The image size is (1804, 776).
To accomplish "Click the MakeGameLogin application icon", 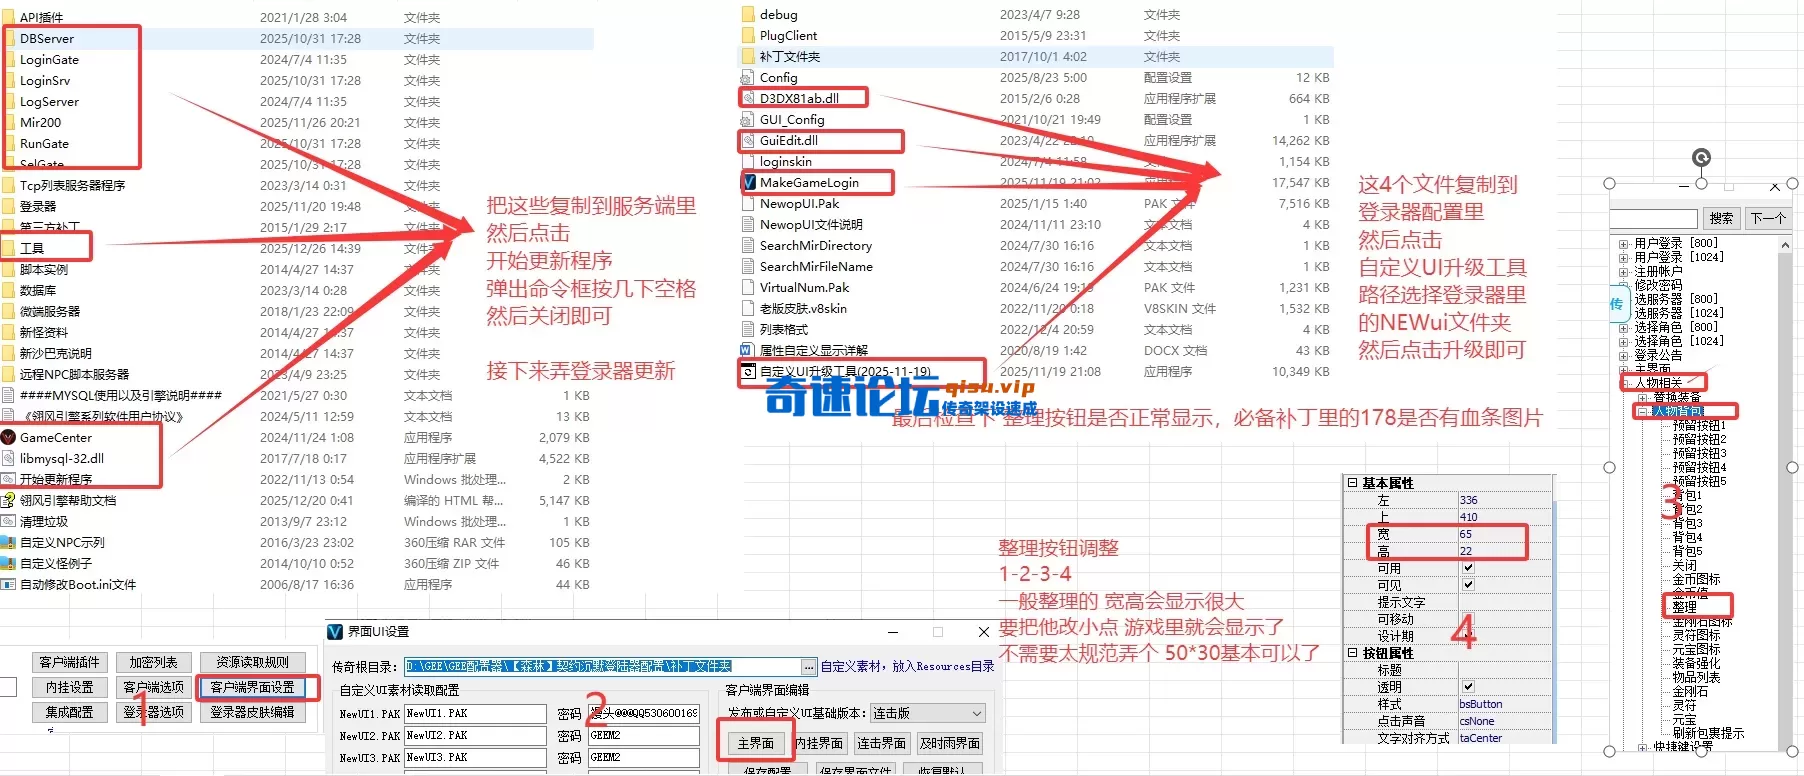I will click(748, 182).
